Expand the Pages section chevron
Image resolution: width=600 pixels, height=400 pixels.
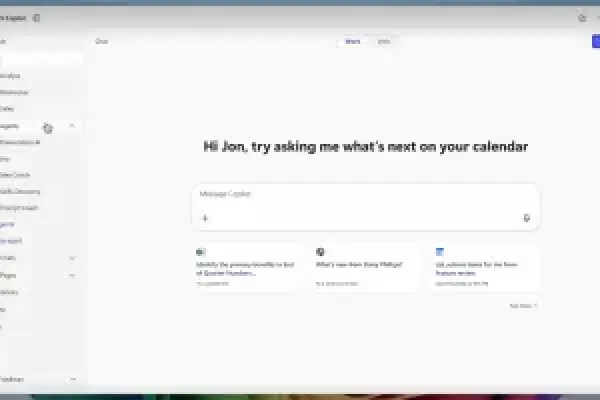point(72,275)
